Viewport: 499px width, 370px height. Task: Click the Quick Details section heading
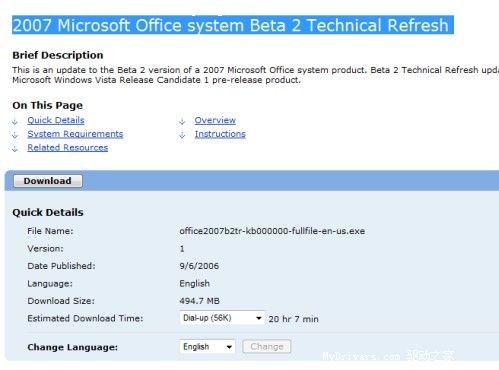click(48, 212)
